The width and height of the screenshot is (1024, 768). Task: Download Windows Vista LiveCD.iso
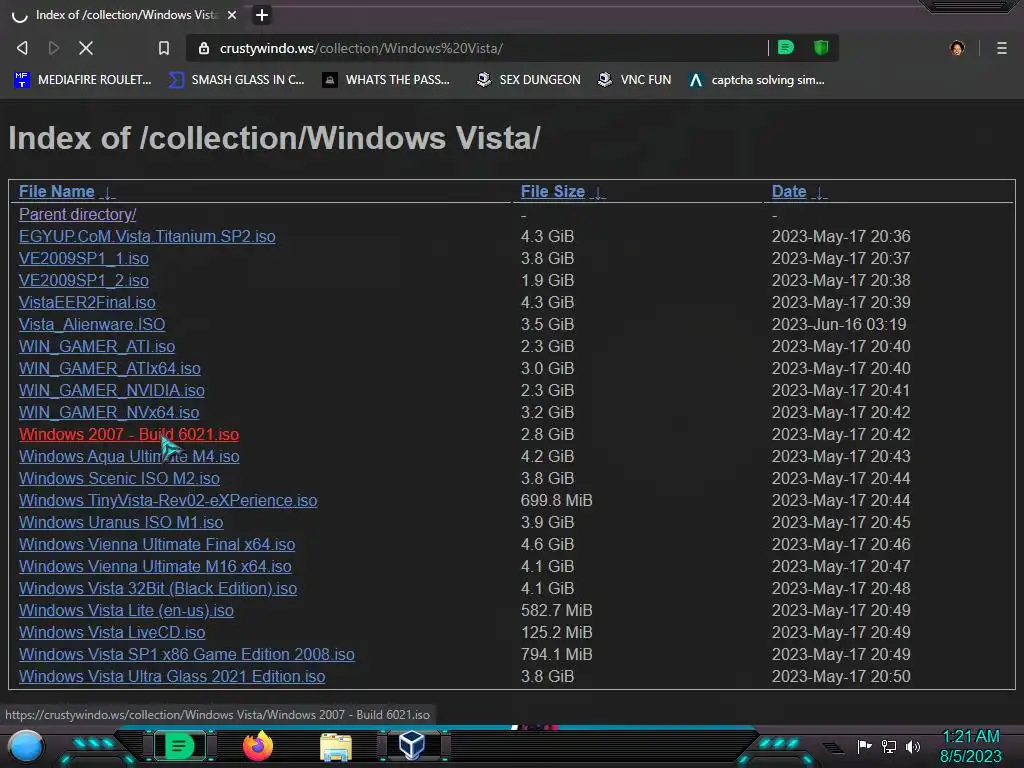[112, 632]
